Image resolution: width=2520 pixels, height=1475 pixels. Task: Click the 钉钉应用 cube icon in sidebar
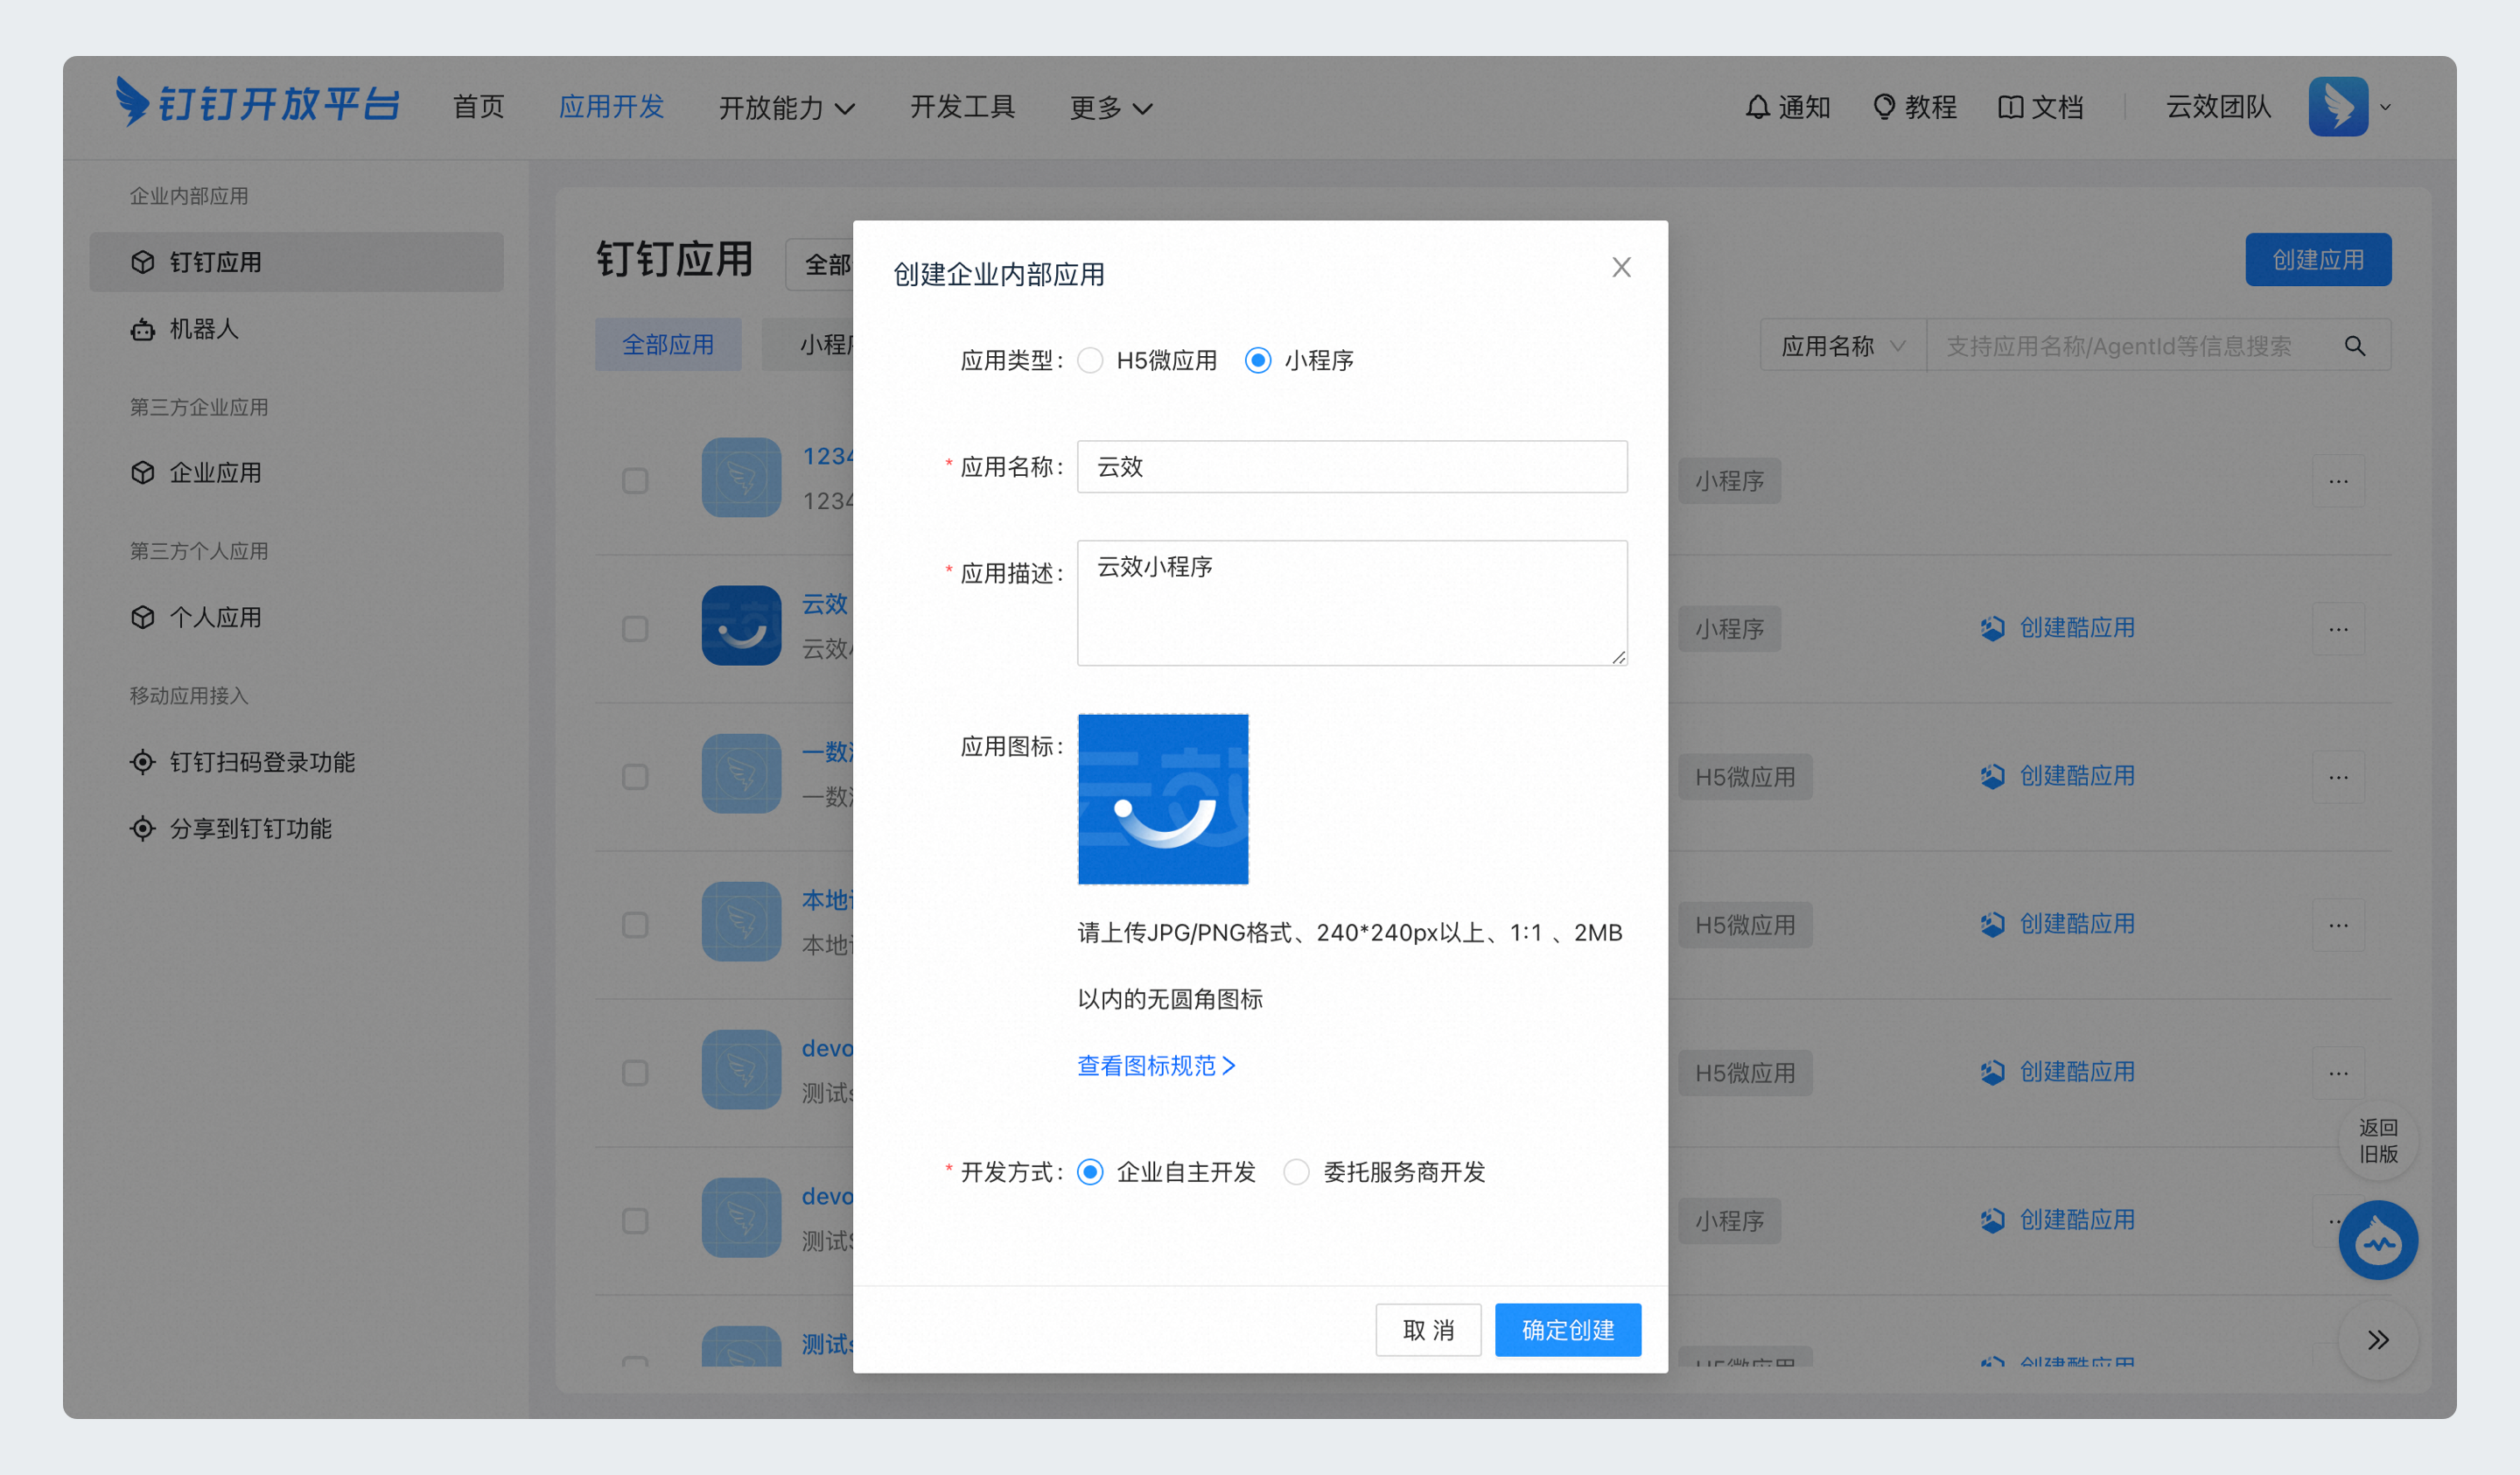pyautogui.click(x=143, y=262)
